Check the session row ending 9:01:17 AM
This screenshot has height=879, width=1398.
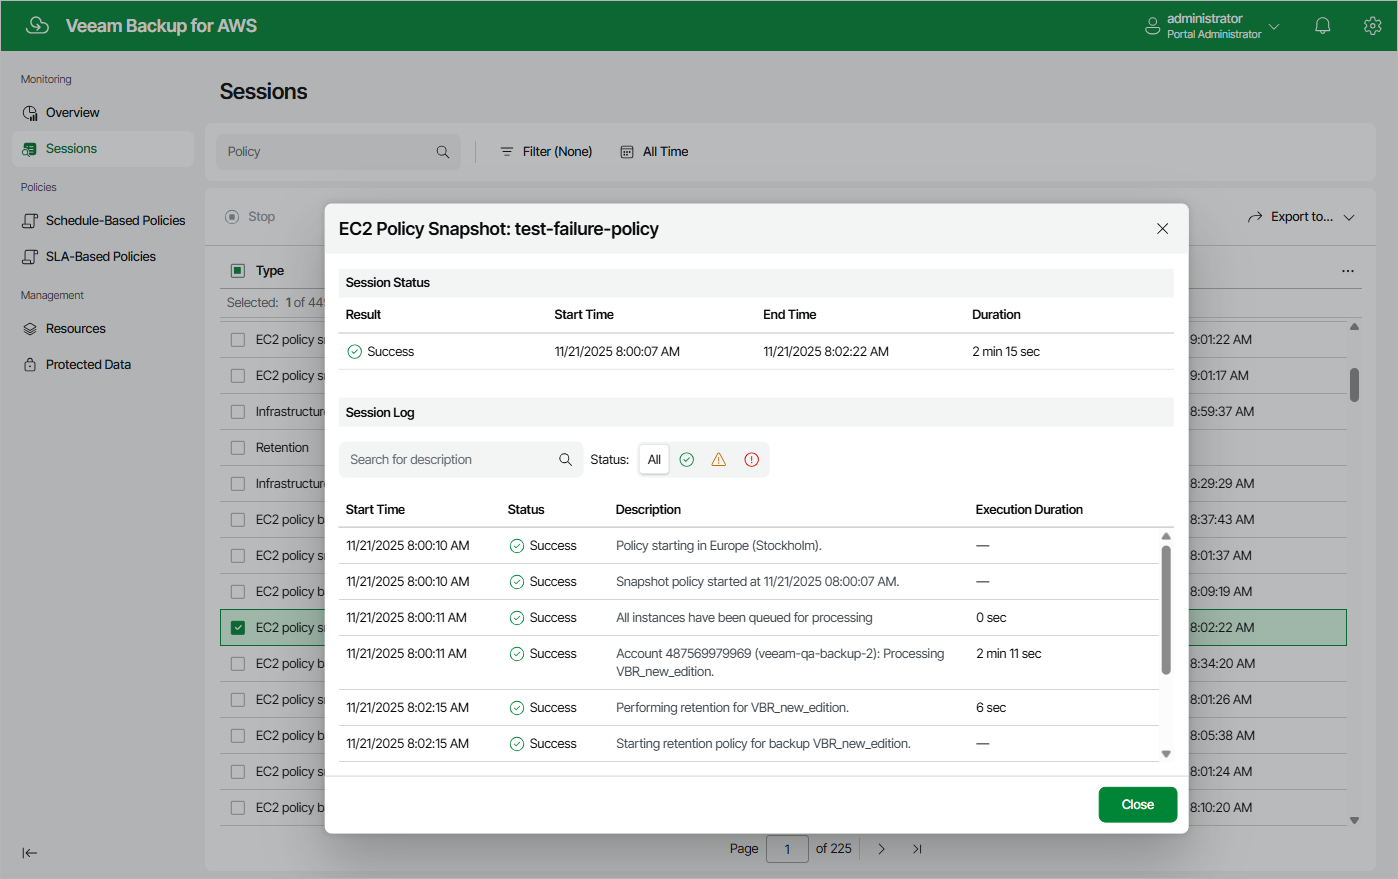point(238,376)
